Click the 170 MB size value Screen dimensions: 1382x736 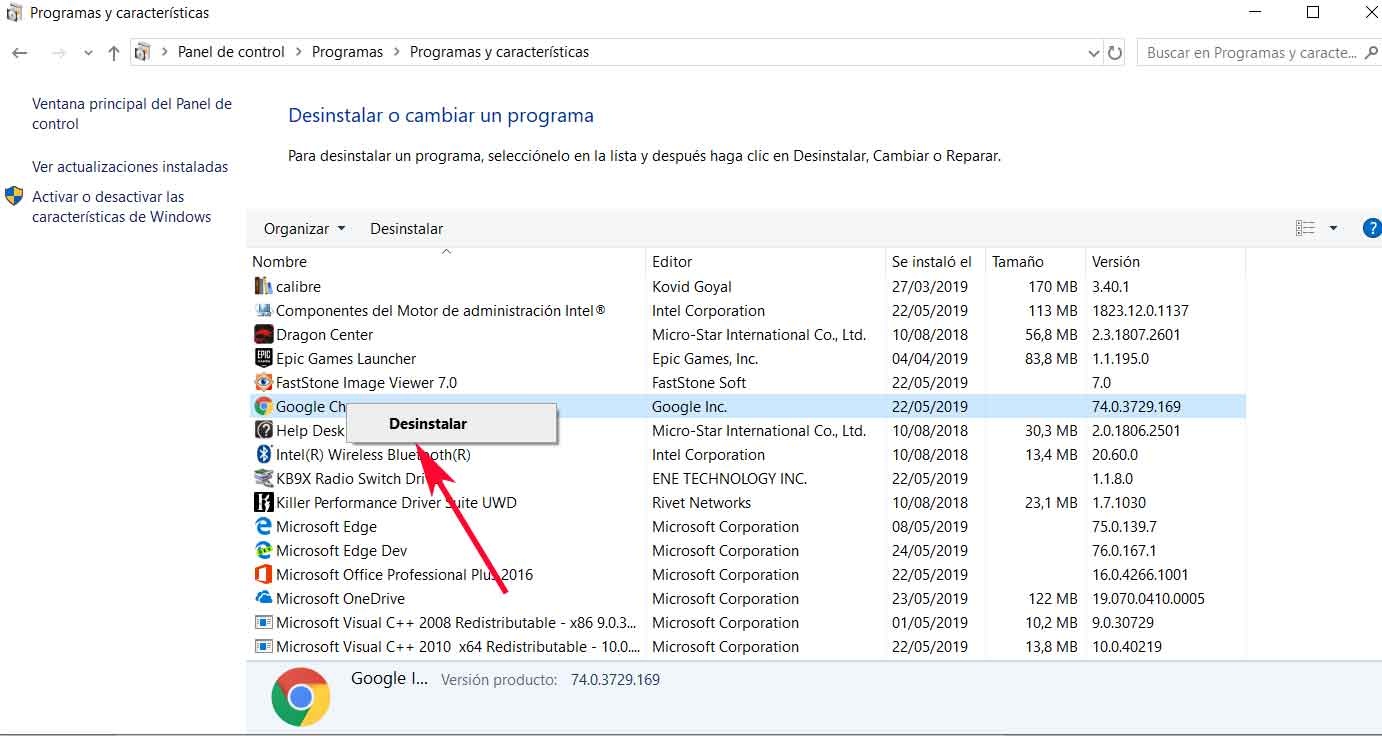(1053, 287)
